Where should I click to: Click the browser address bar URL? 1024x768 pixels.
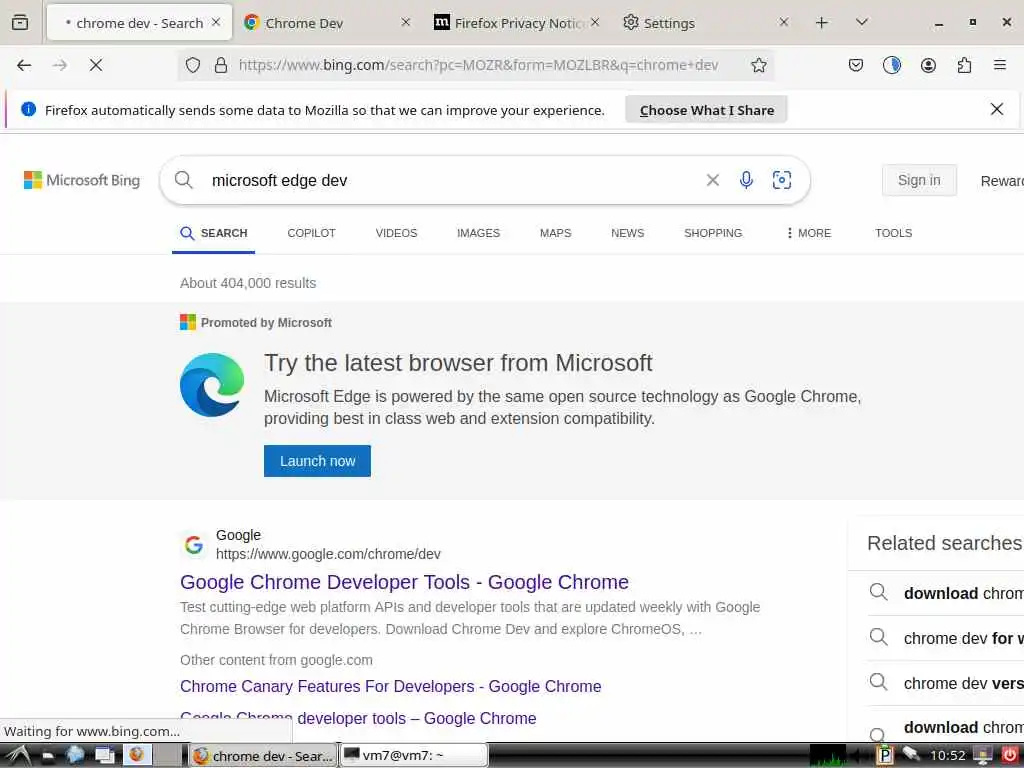[x=478, y=65]
